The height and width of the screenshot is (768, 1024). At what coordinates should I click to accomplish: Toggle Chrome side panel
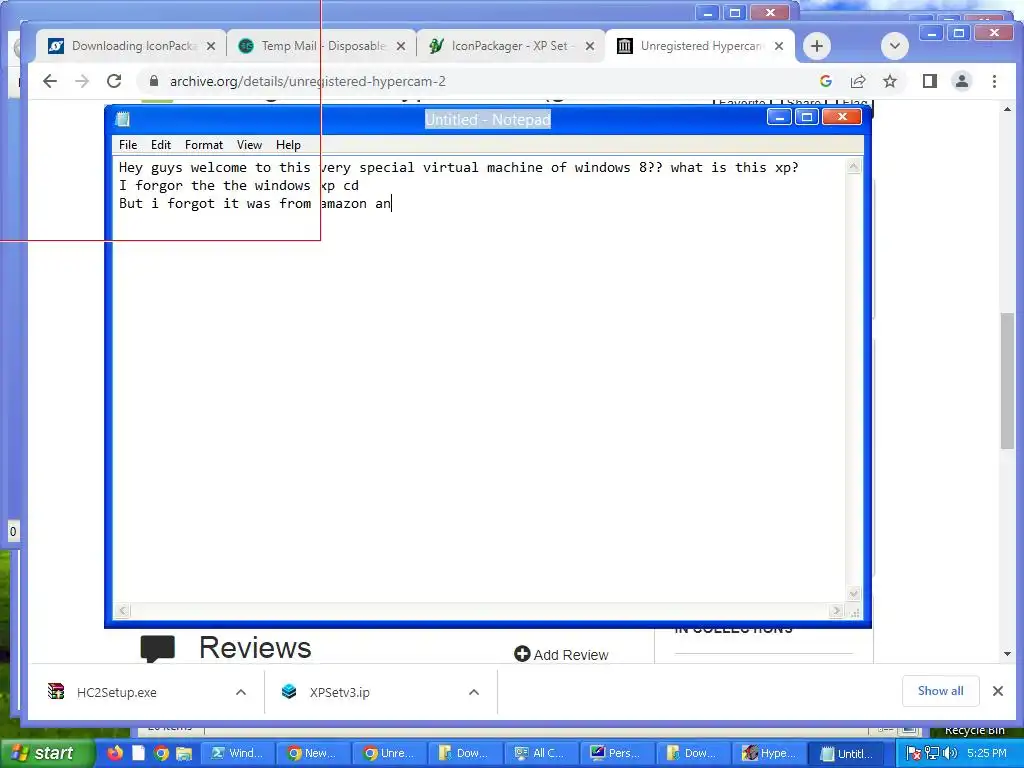point(929,81)
